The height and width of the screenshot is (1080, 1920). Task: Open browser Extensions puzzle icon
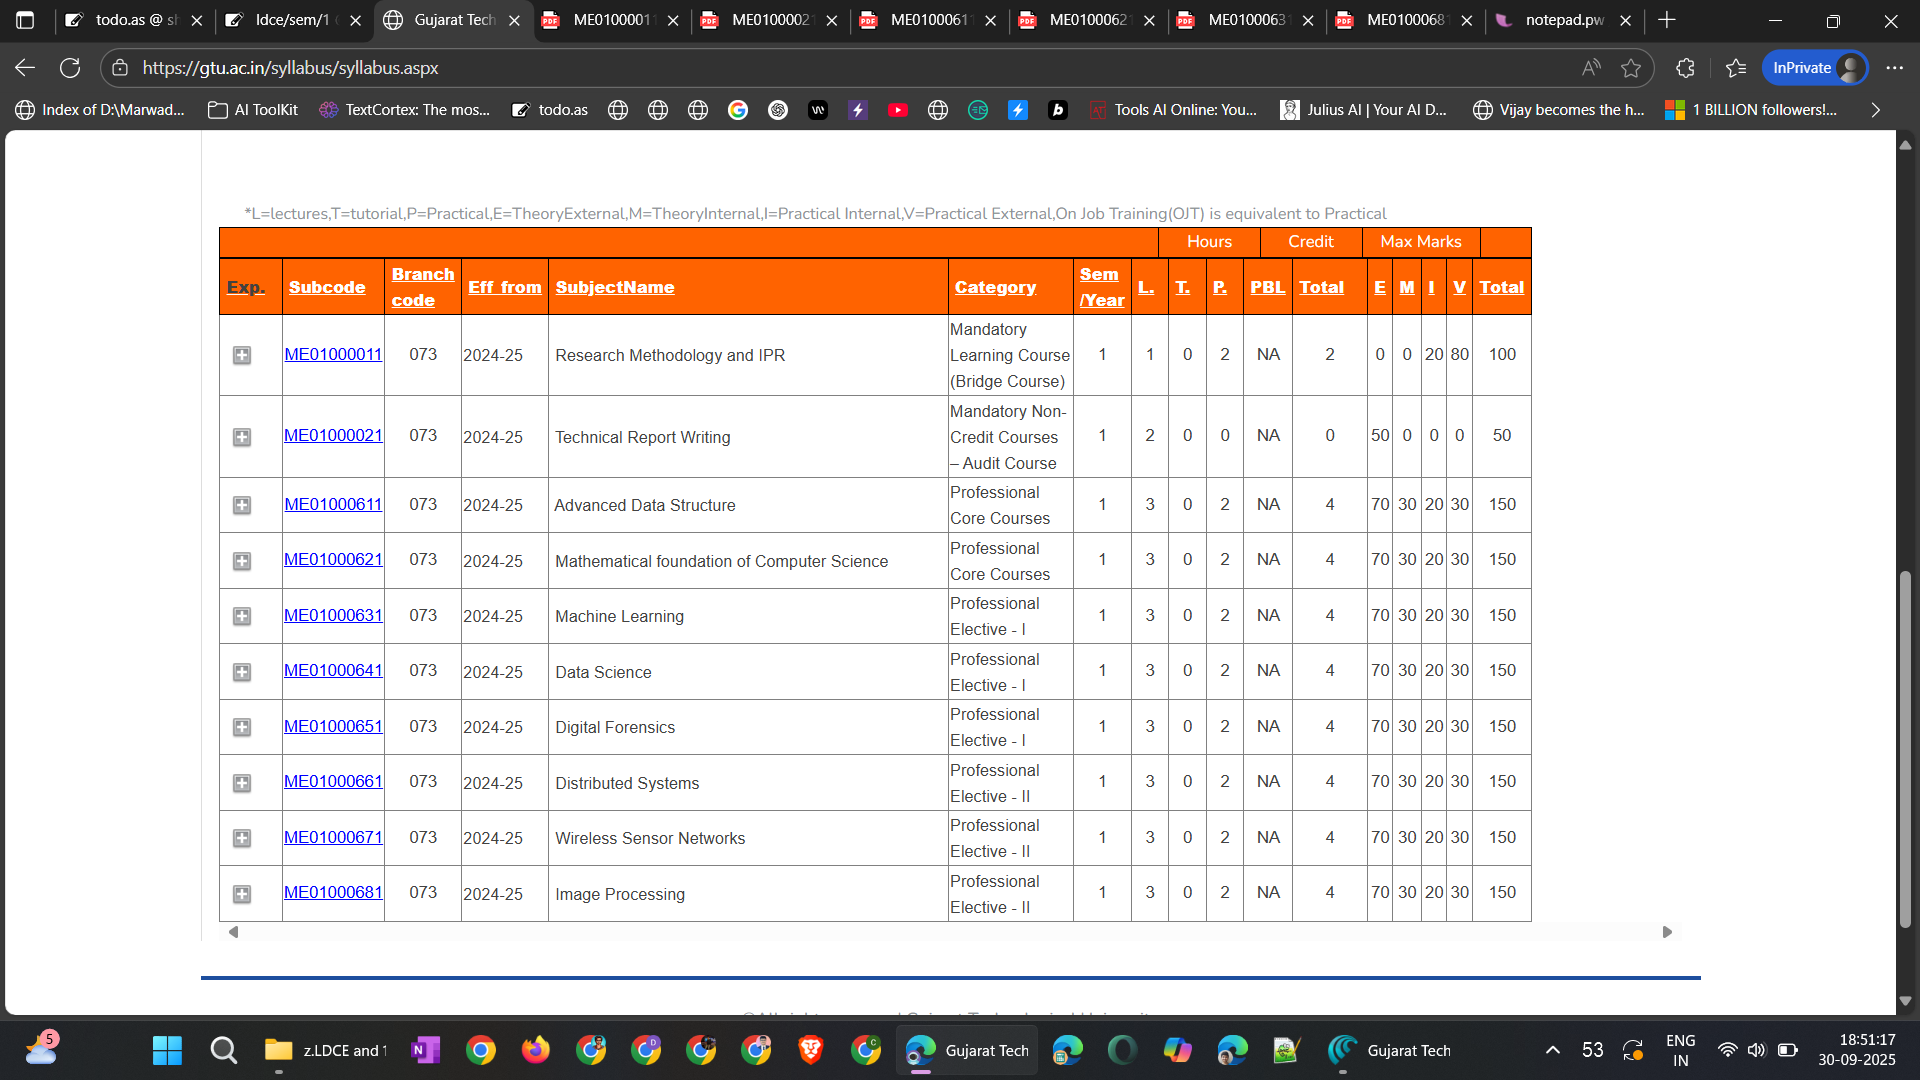(x=1685, y=68)
